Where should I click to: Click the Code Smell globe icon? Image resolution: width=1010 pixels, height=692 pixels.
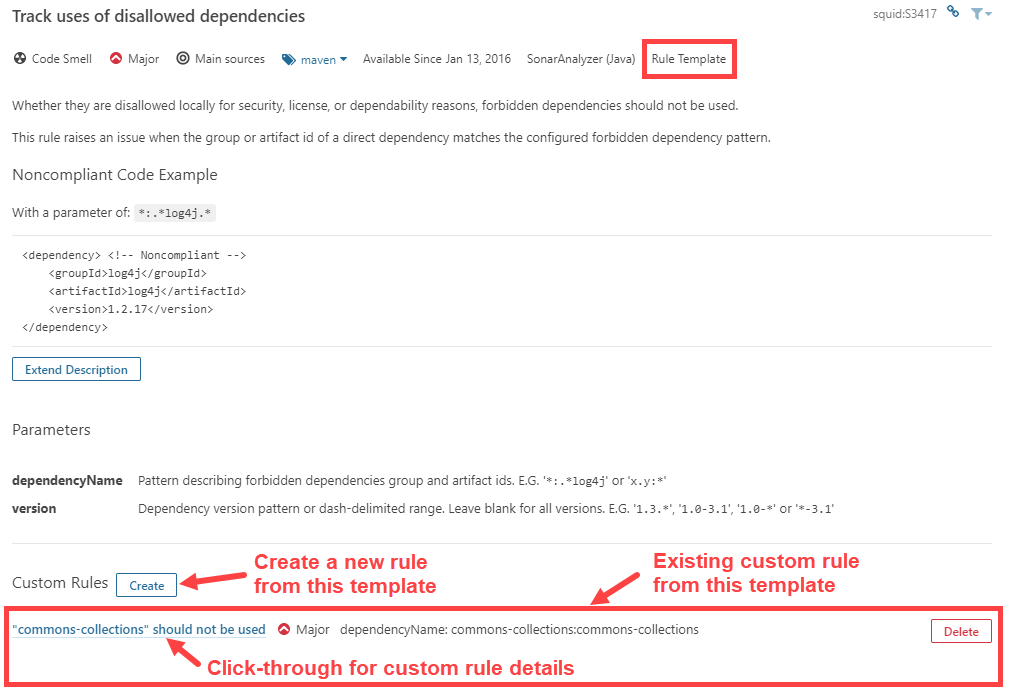click(17, 59)
